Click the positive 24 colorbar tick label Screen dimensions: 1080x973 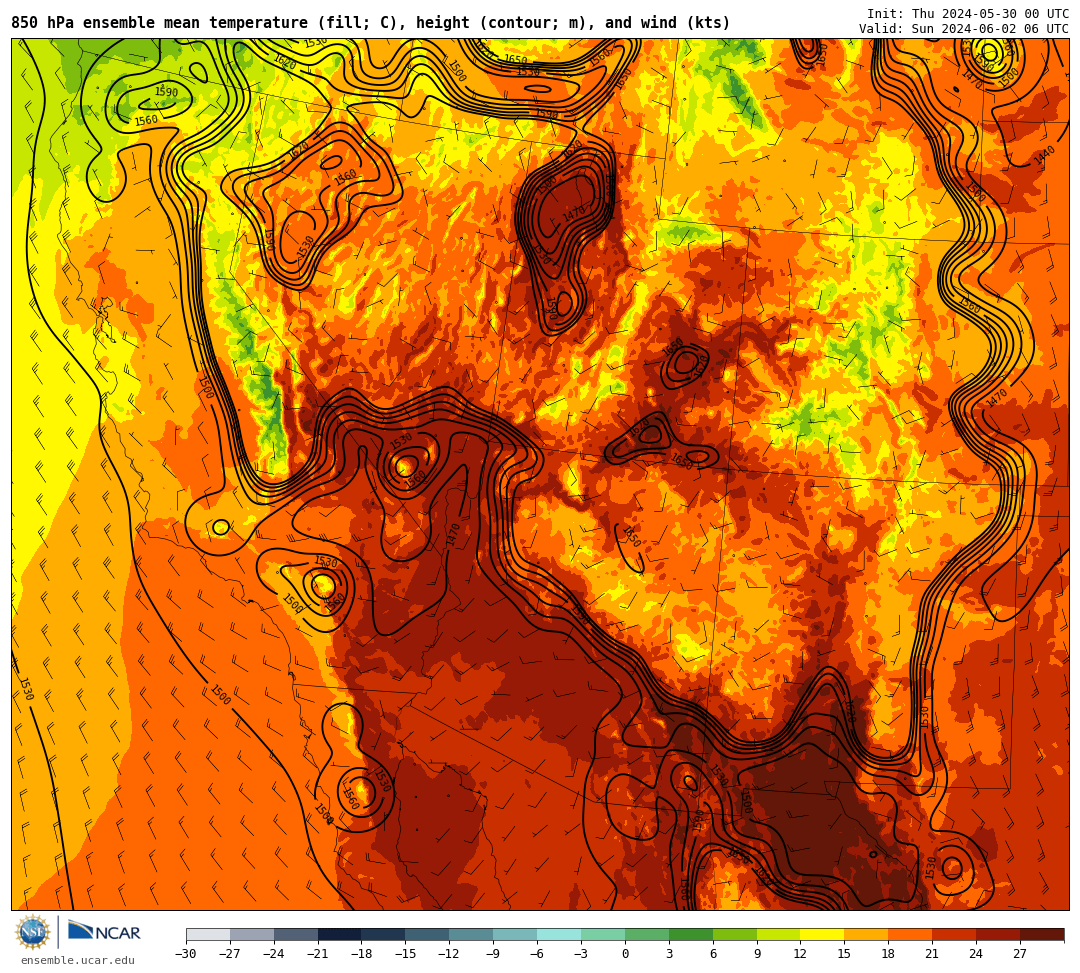tap(977, 954)
